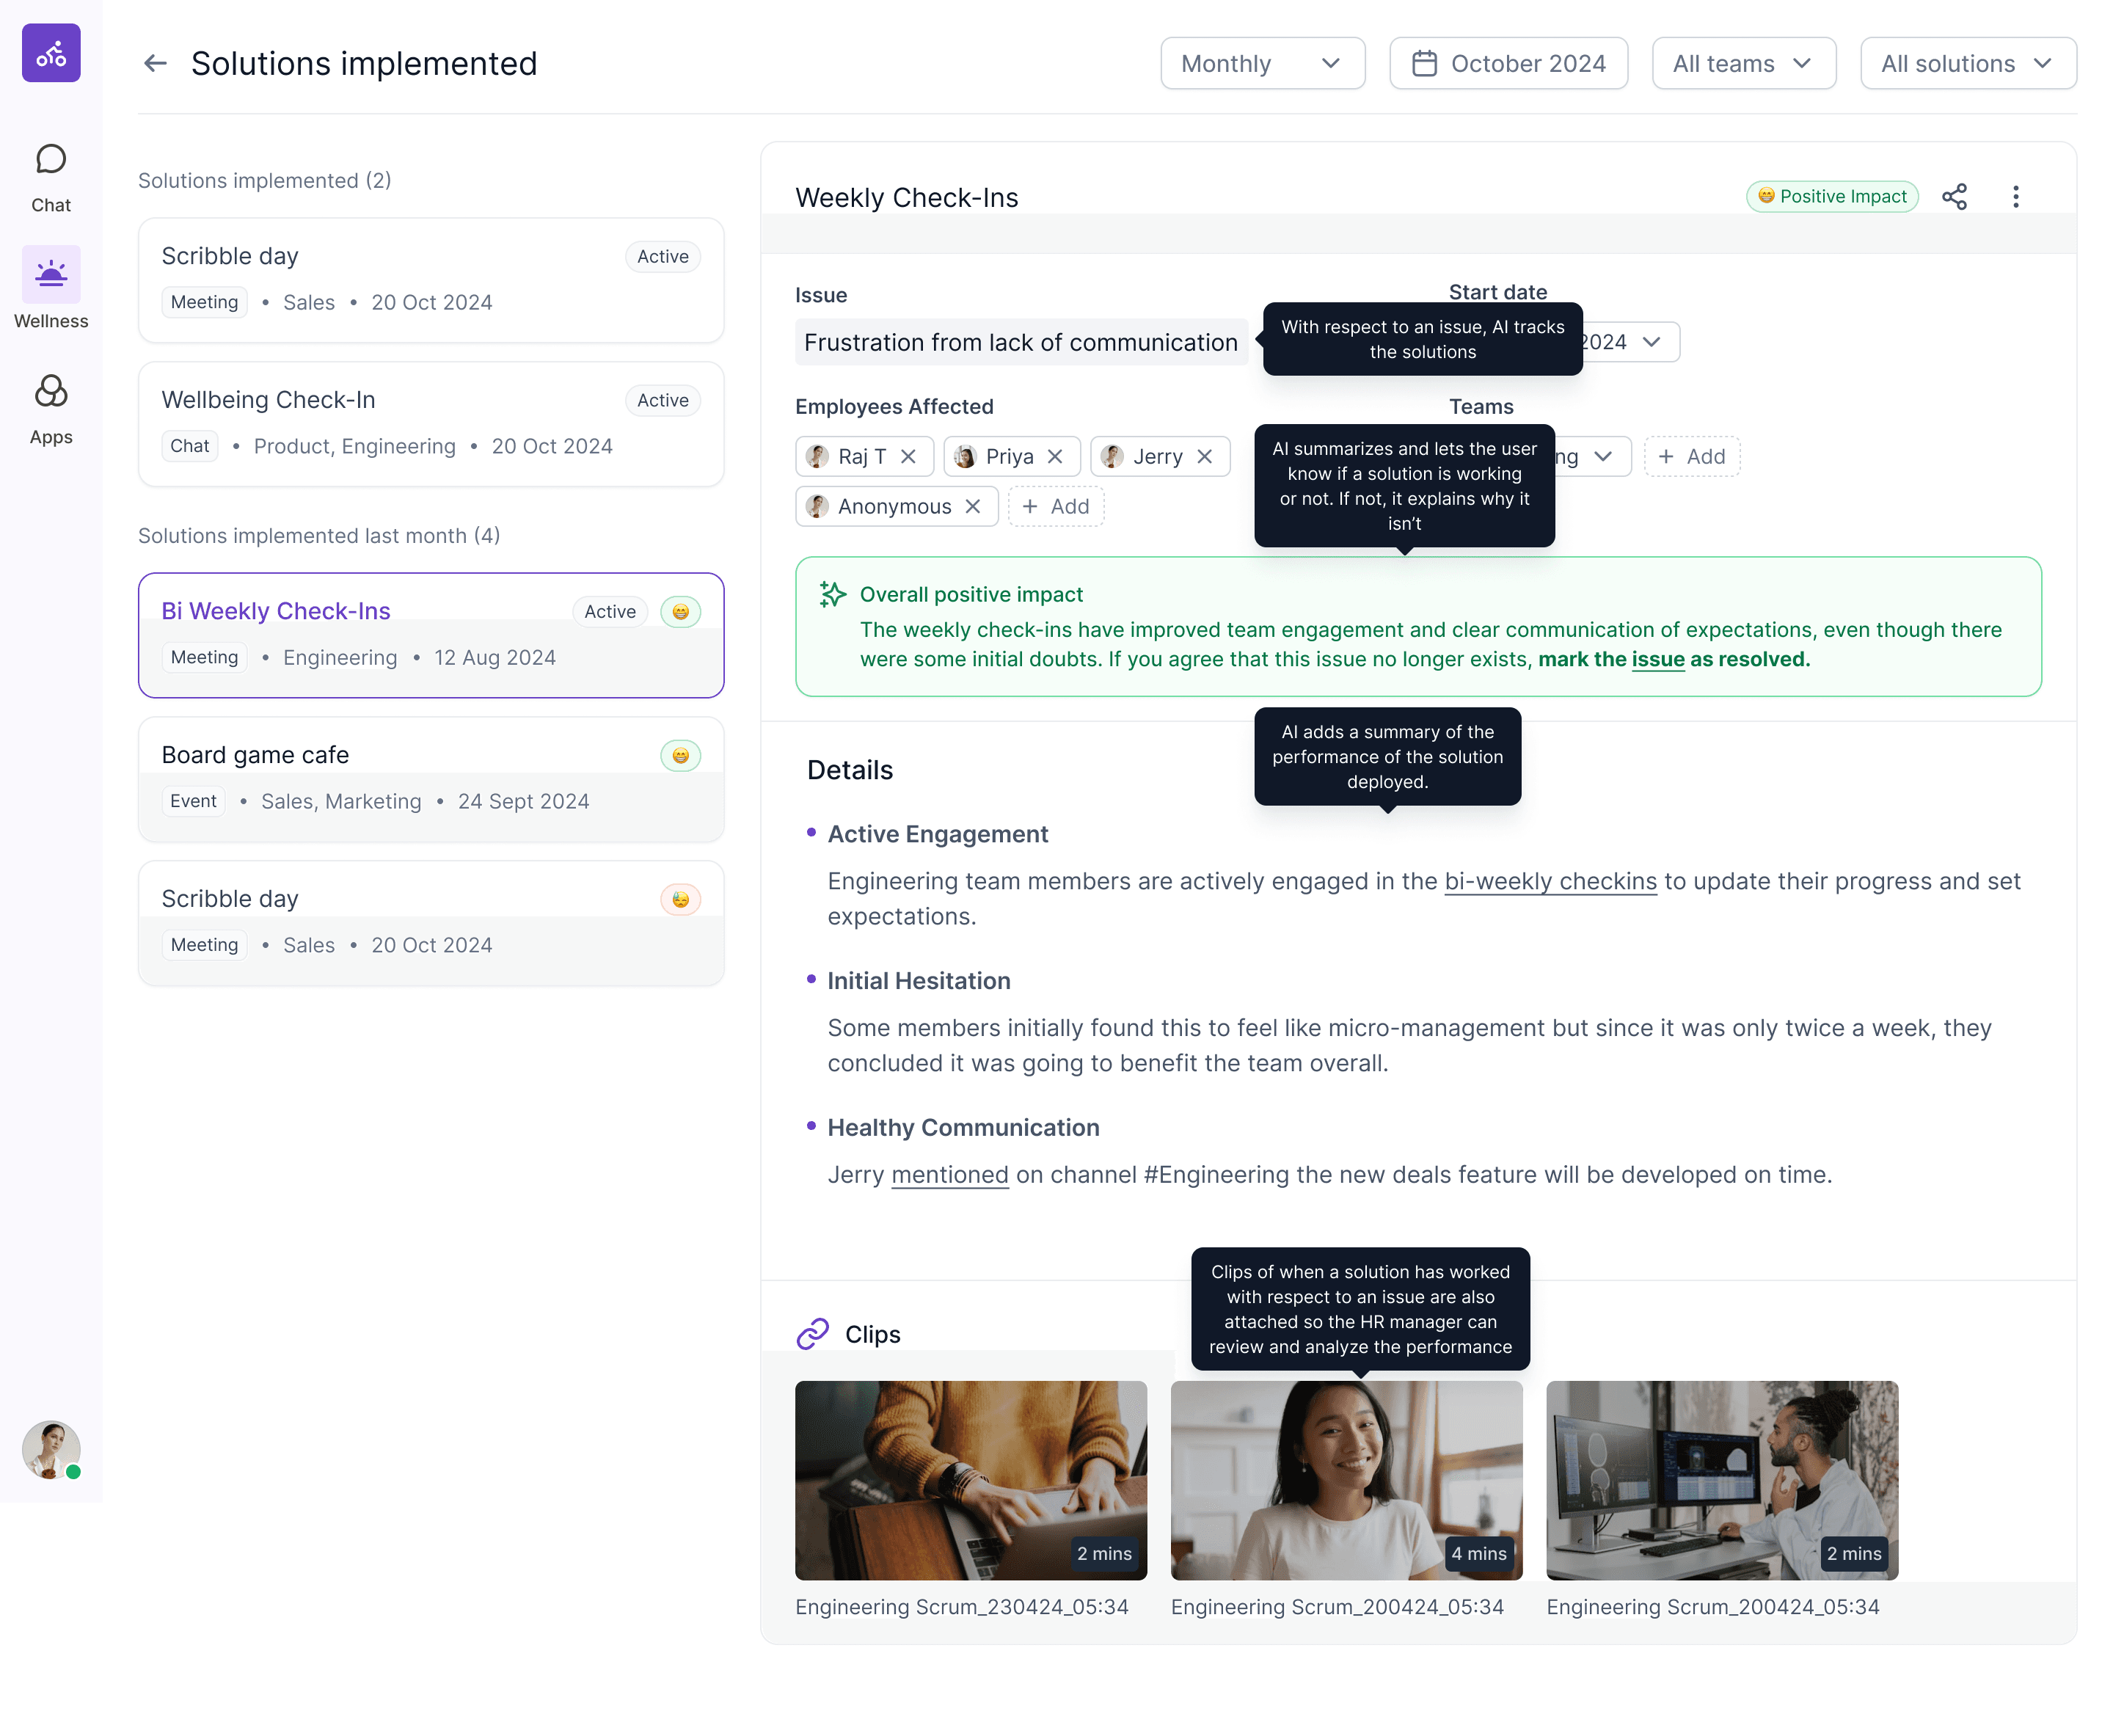2113x1736 pixels.
Task: Click the back arrow beside Solutions implemented
Action: pyautogui.click(x=155, y=63)
